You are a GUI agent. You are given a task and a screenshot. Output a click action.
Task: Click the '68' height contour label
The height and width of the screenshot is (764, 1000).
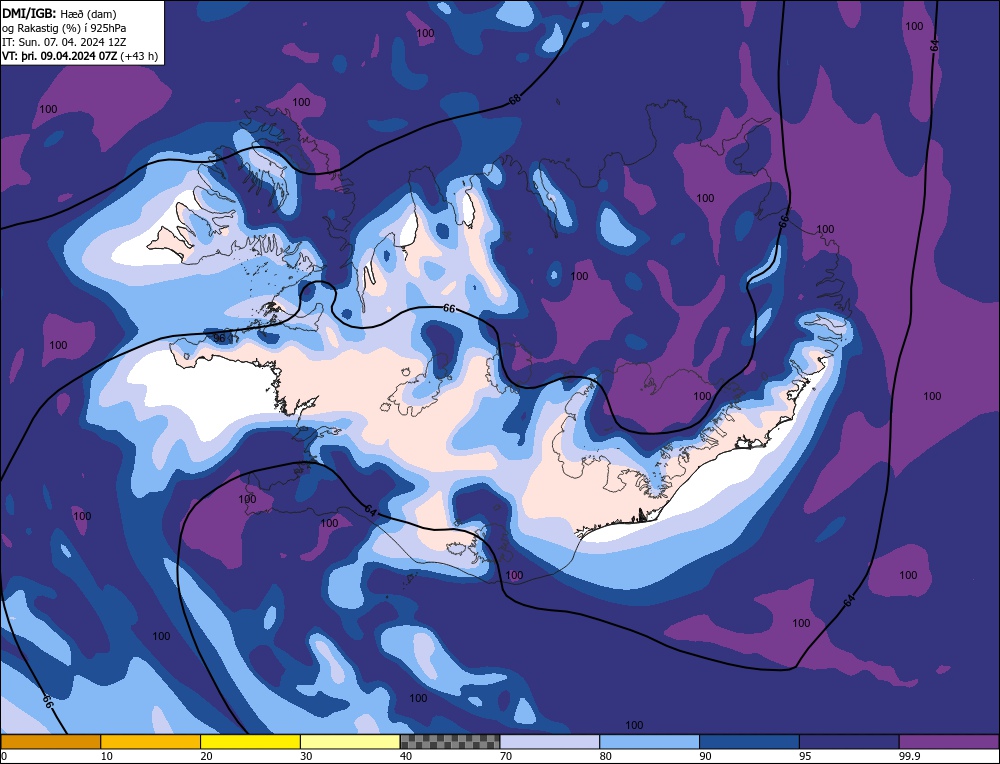(515, 99)
